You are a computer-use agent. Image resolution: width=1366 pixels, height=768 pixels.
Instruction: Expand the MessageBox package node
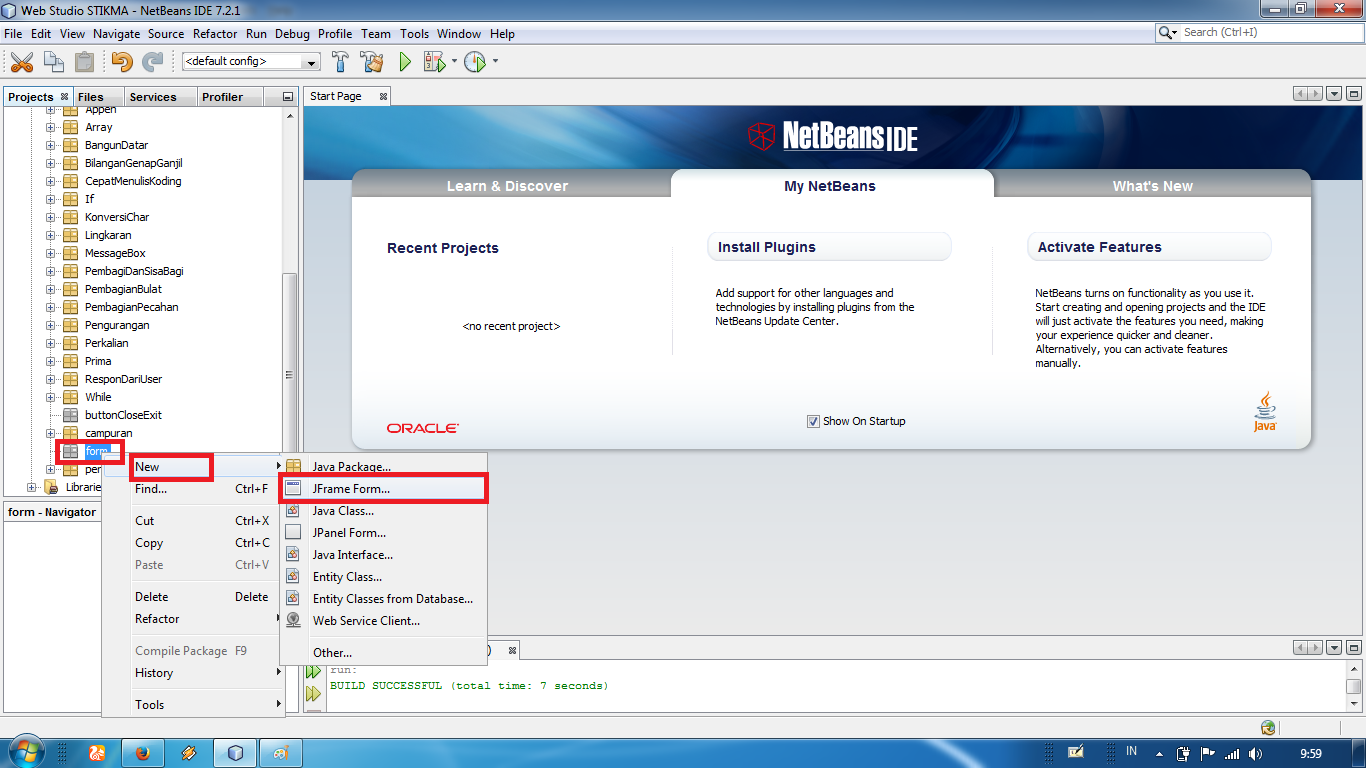(50, 253)
